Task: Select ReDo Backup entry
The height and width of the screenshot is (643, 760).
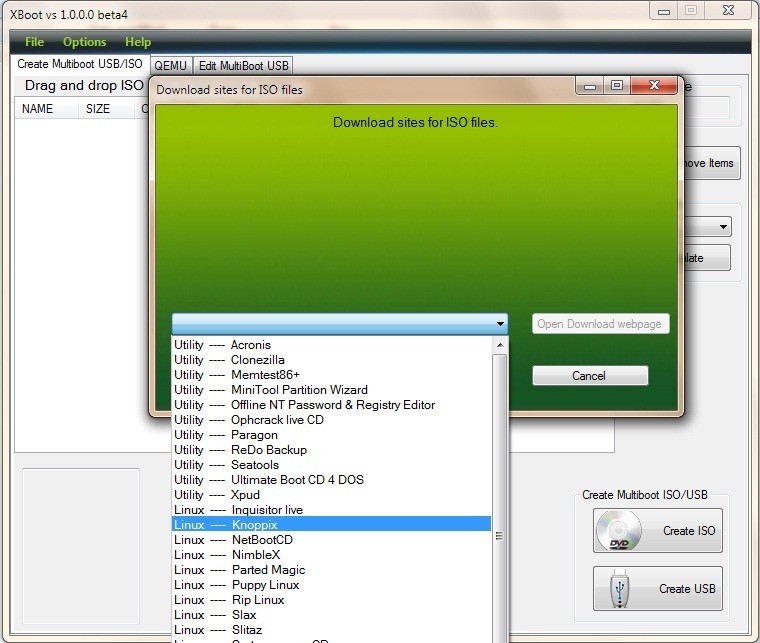Action: (x=332, y=450)
